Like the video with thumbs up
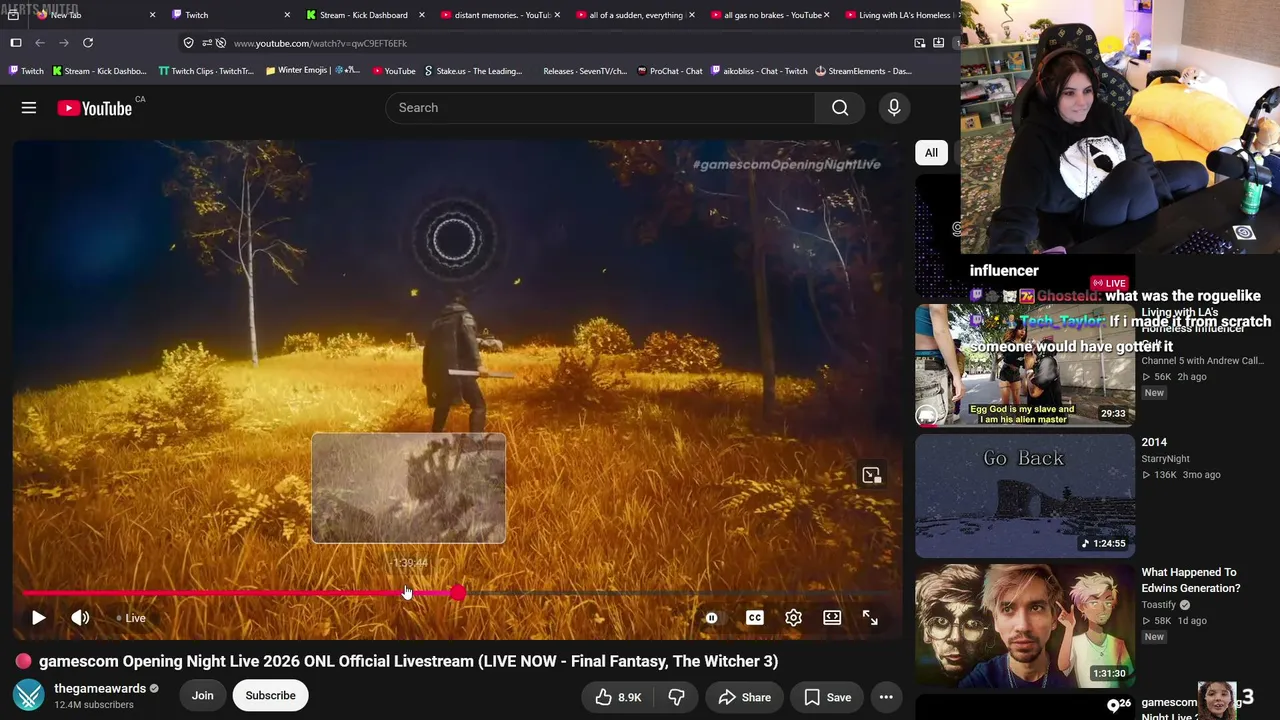This screenshot has height=720, width=1280. (618, 697)
